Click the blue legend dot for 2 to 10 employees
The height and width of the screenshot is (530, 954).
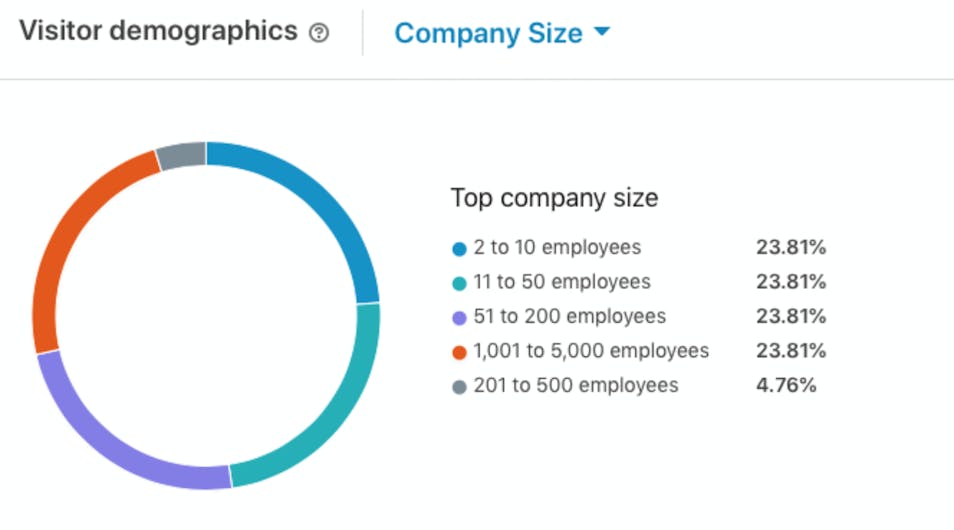pos(460,248)
